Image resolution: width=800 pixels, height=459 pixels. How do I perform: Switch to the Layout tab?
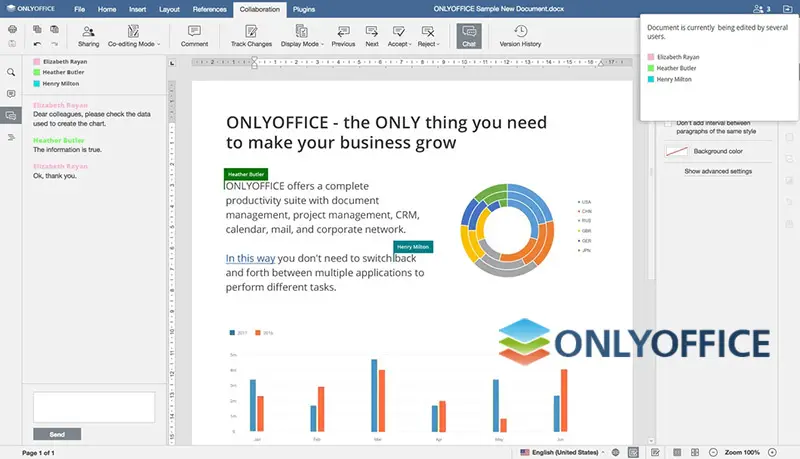(169, 9)
